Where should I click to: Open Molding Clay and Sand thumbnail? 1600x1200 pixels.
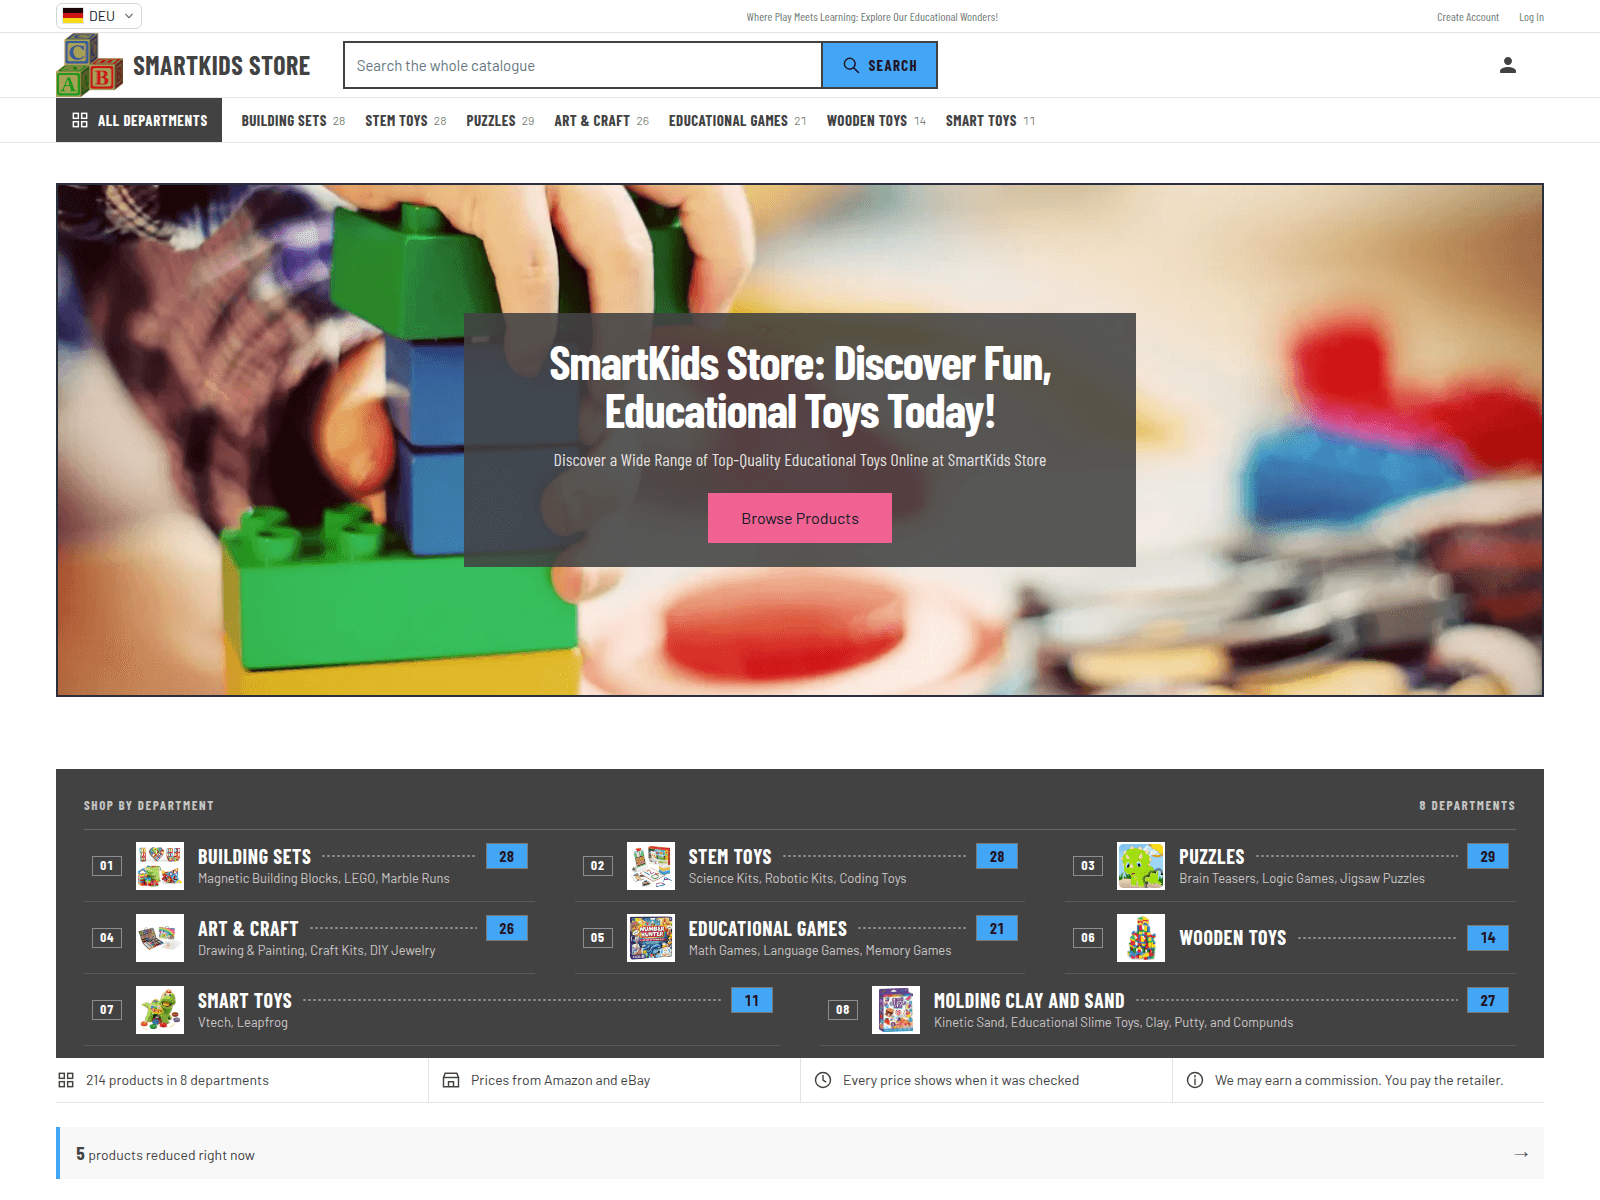pyautogui.click(x=896, y=1010)
